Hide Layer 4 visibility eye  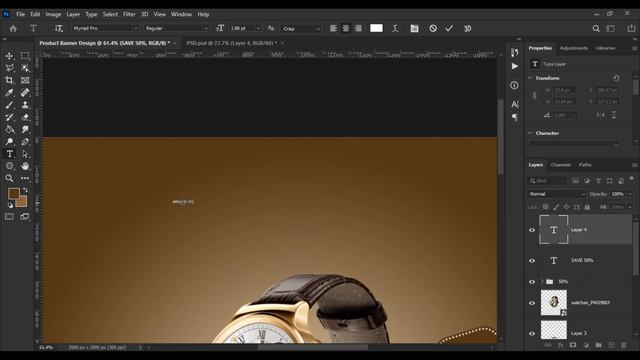pyautogui.click(x=532, y=230)
